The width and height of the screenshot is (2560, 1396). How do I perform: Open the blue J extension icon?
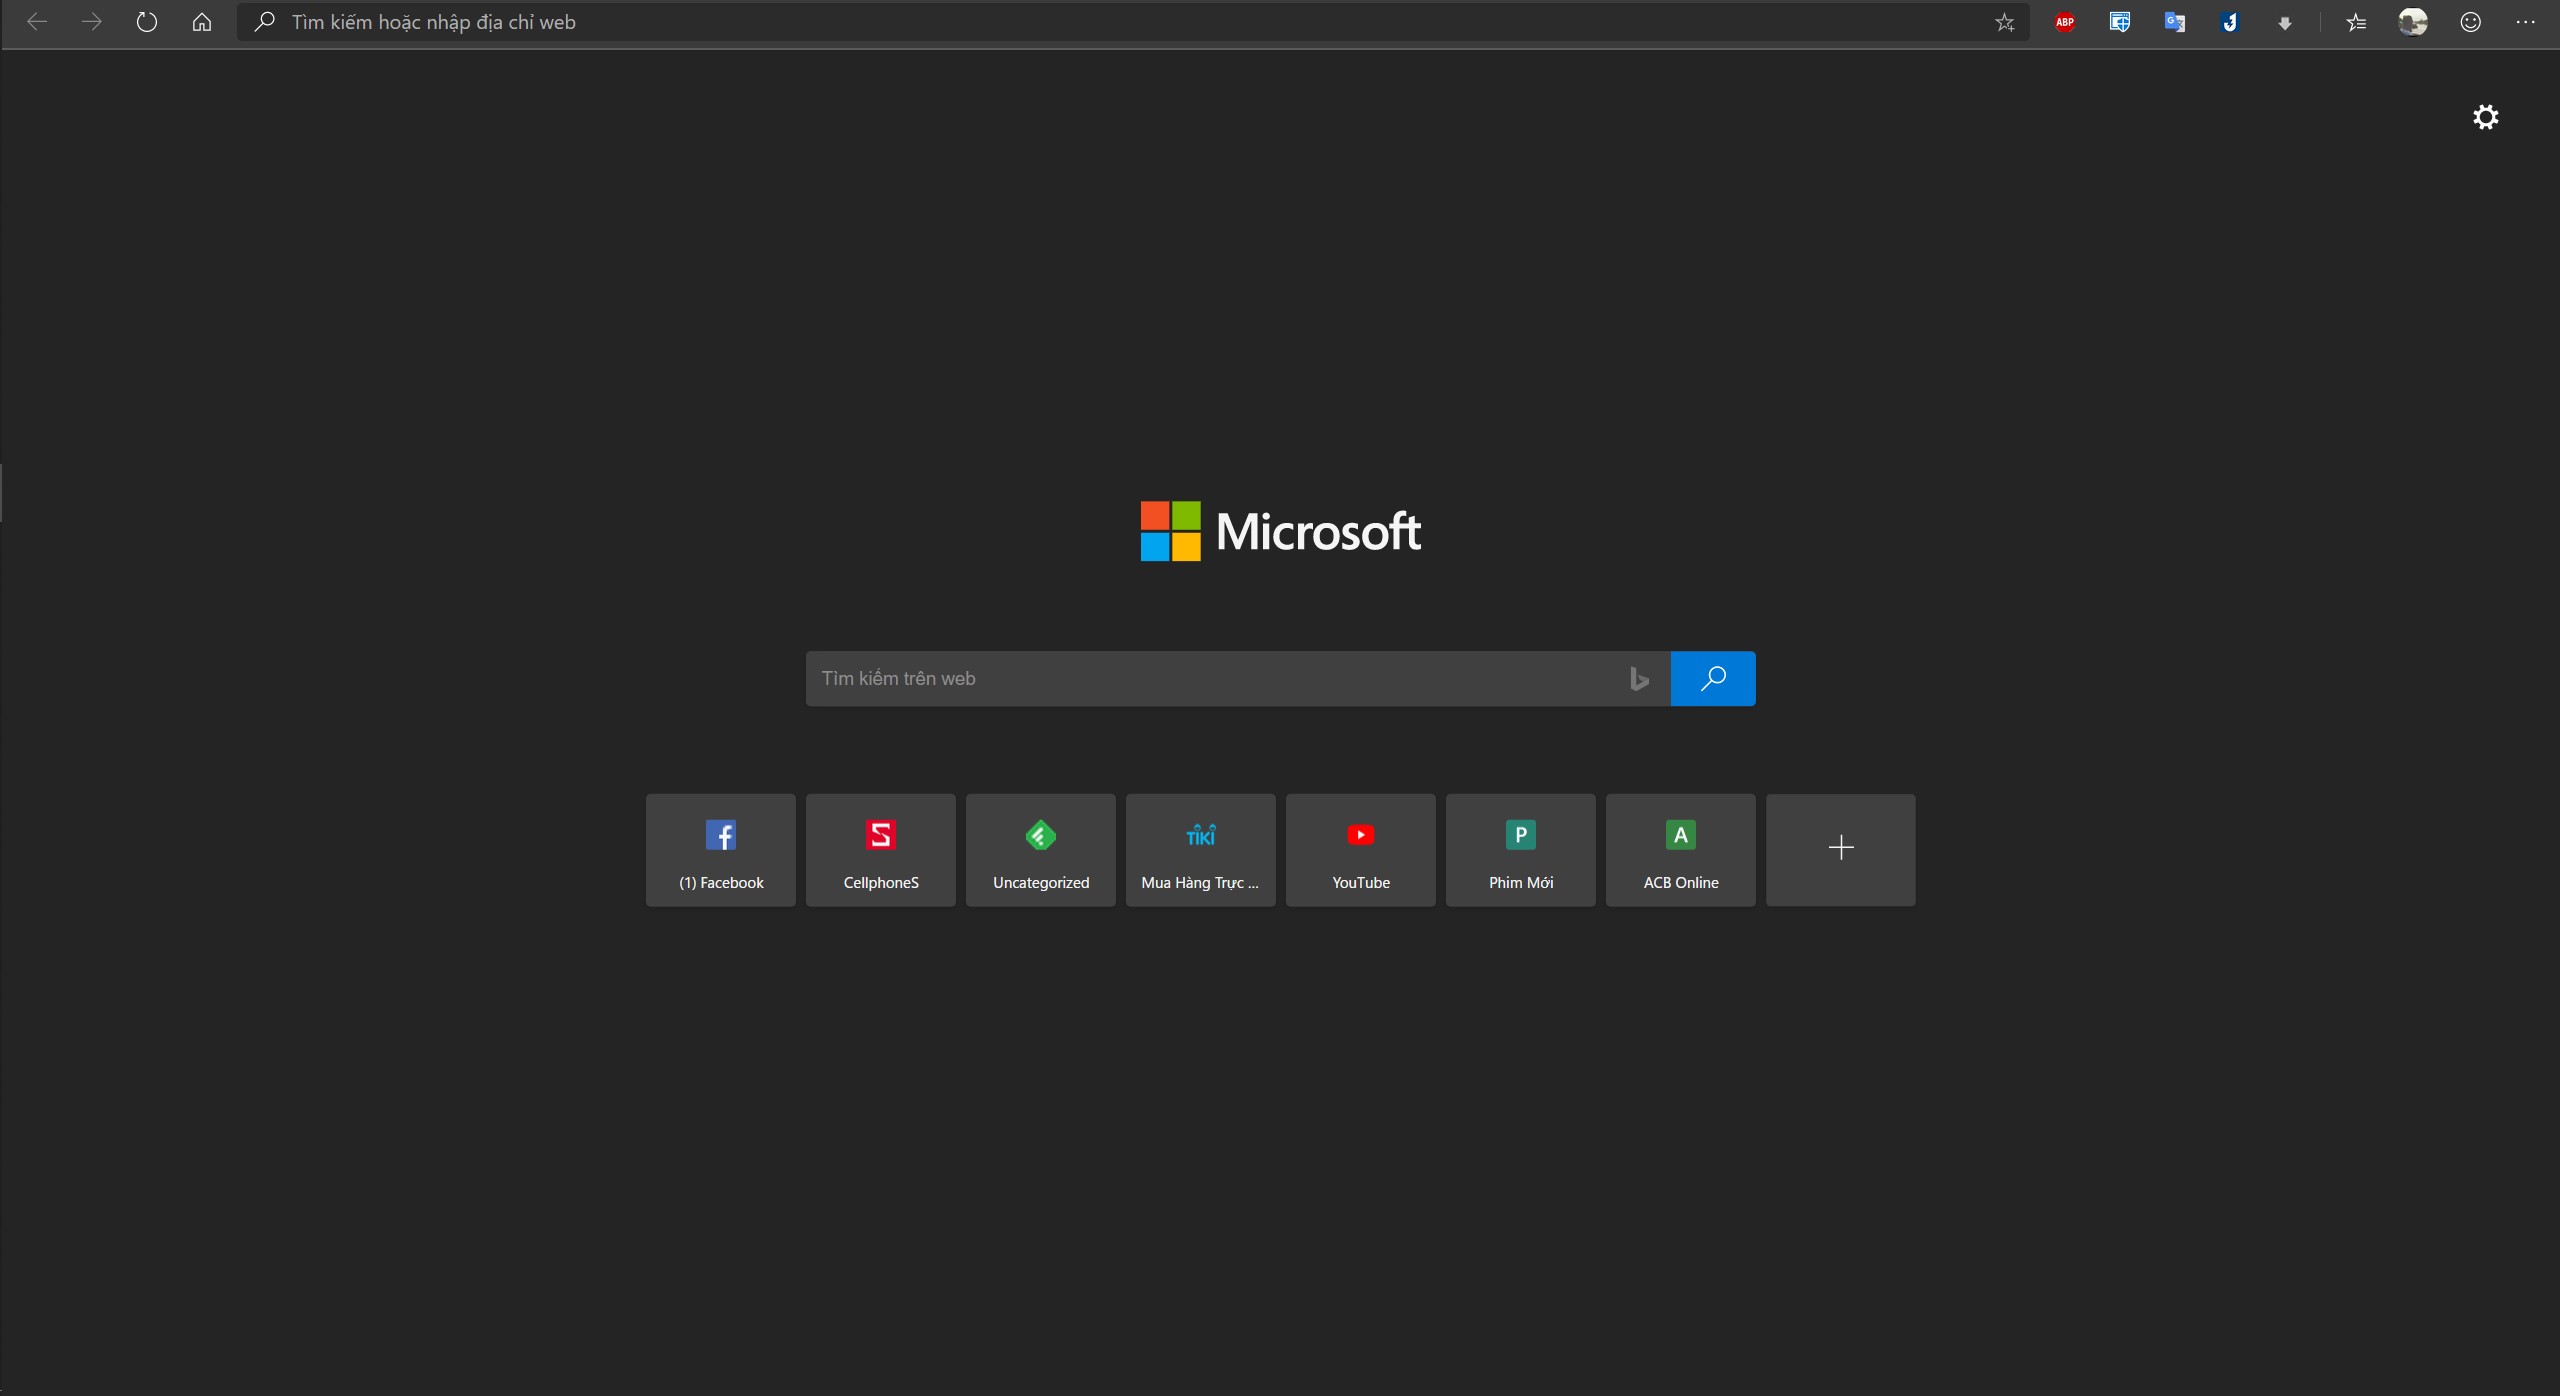pos(2230,22)
